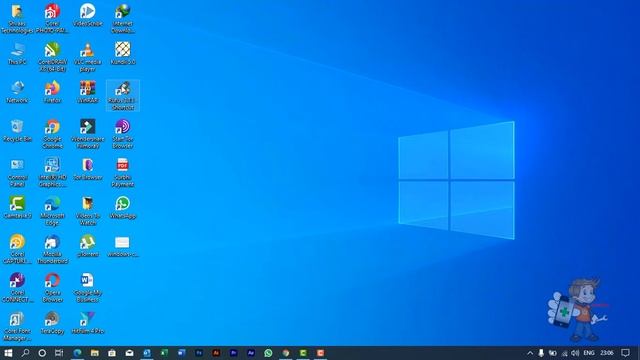
Task: Open the CorelDRAW X8 desktop shortcut
Action: coord(52,57)
